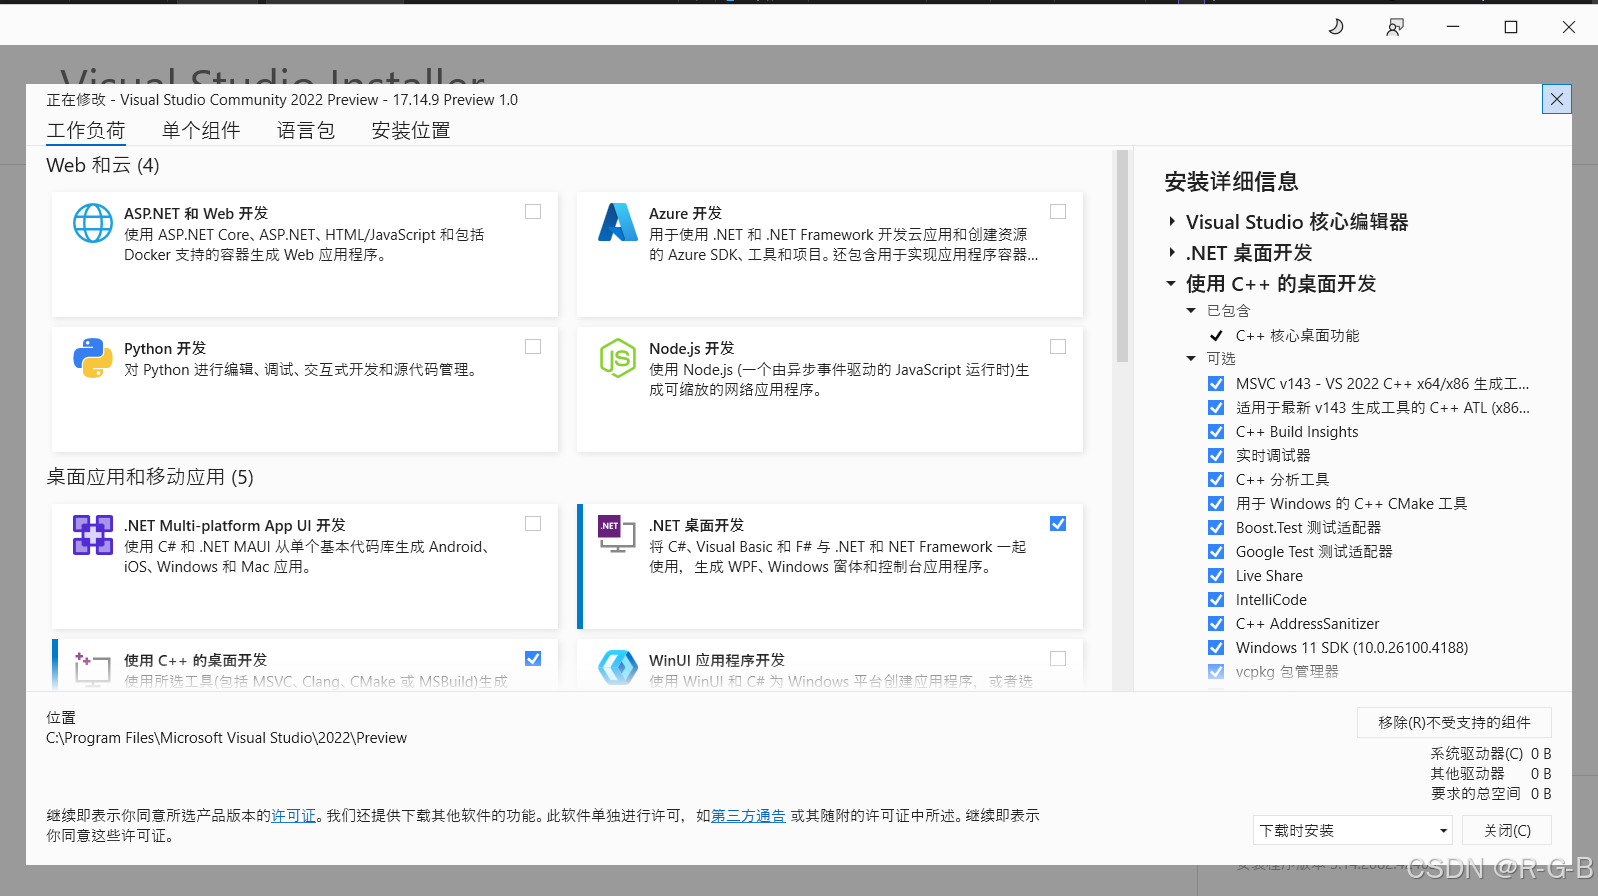Viewport: 1598px width, 896px height.
Task: Expand Visual Studio 核心编辑器 details
Action: pos(1172,222)
